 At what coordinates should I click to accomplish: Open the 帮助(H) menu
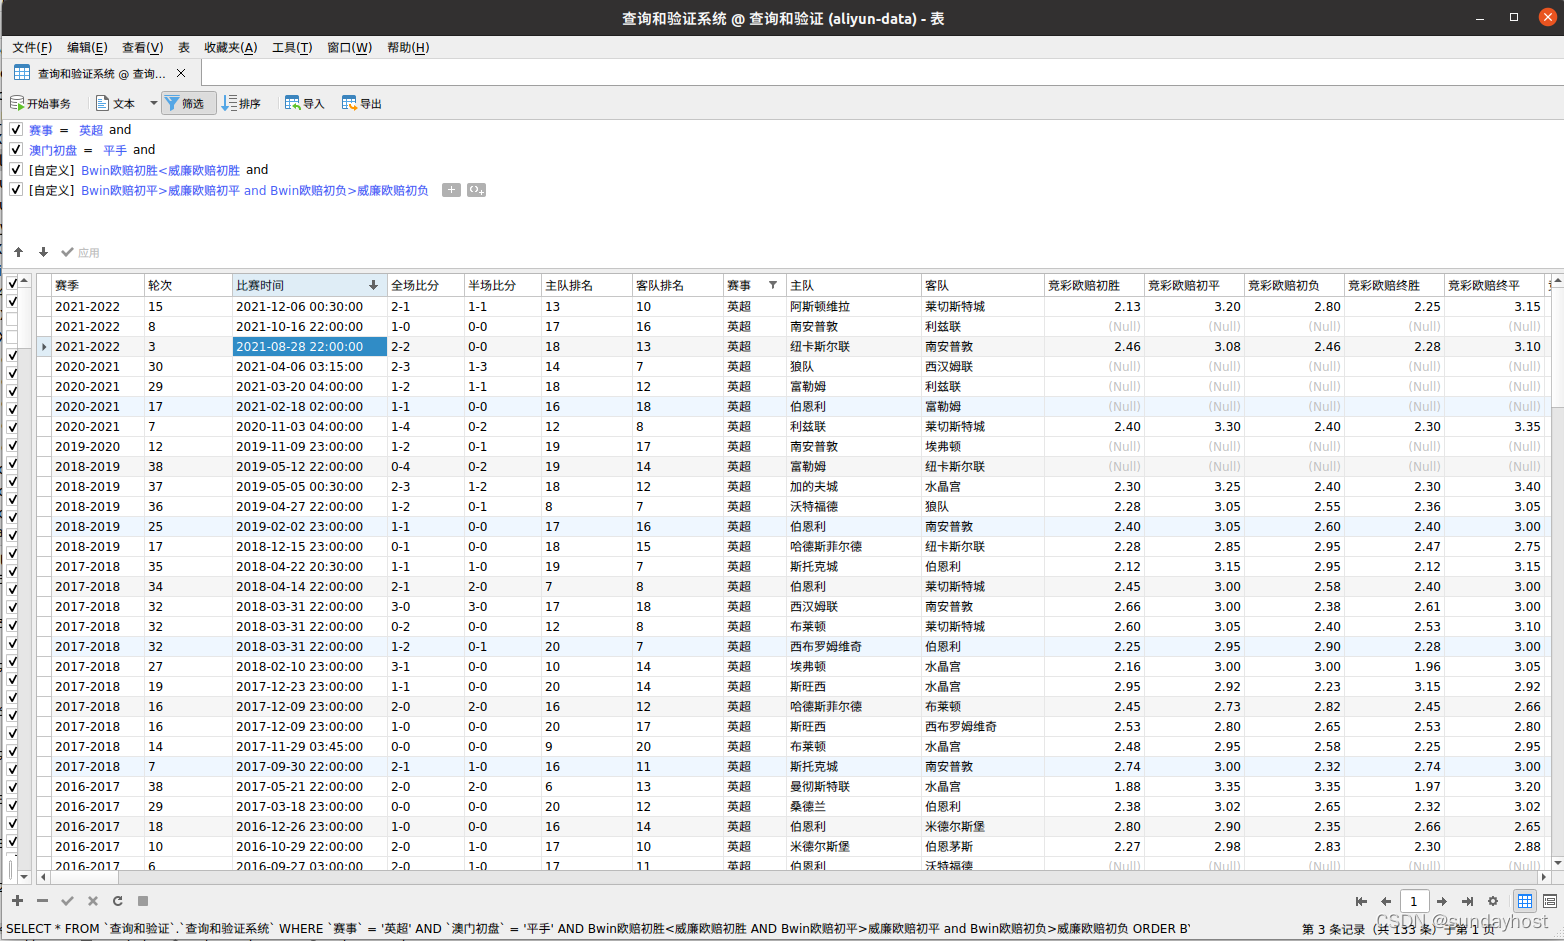tap(408, 47)
